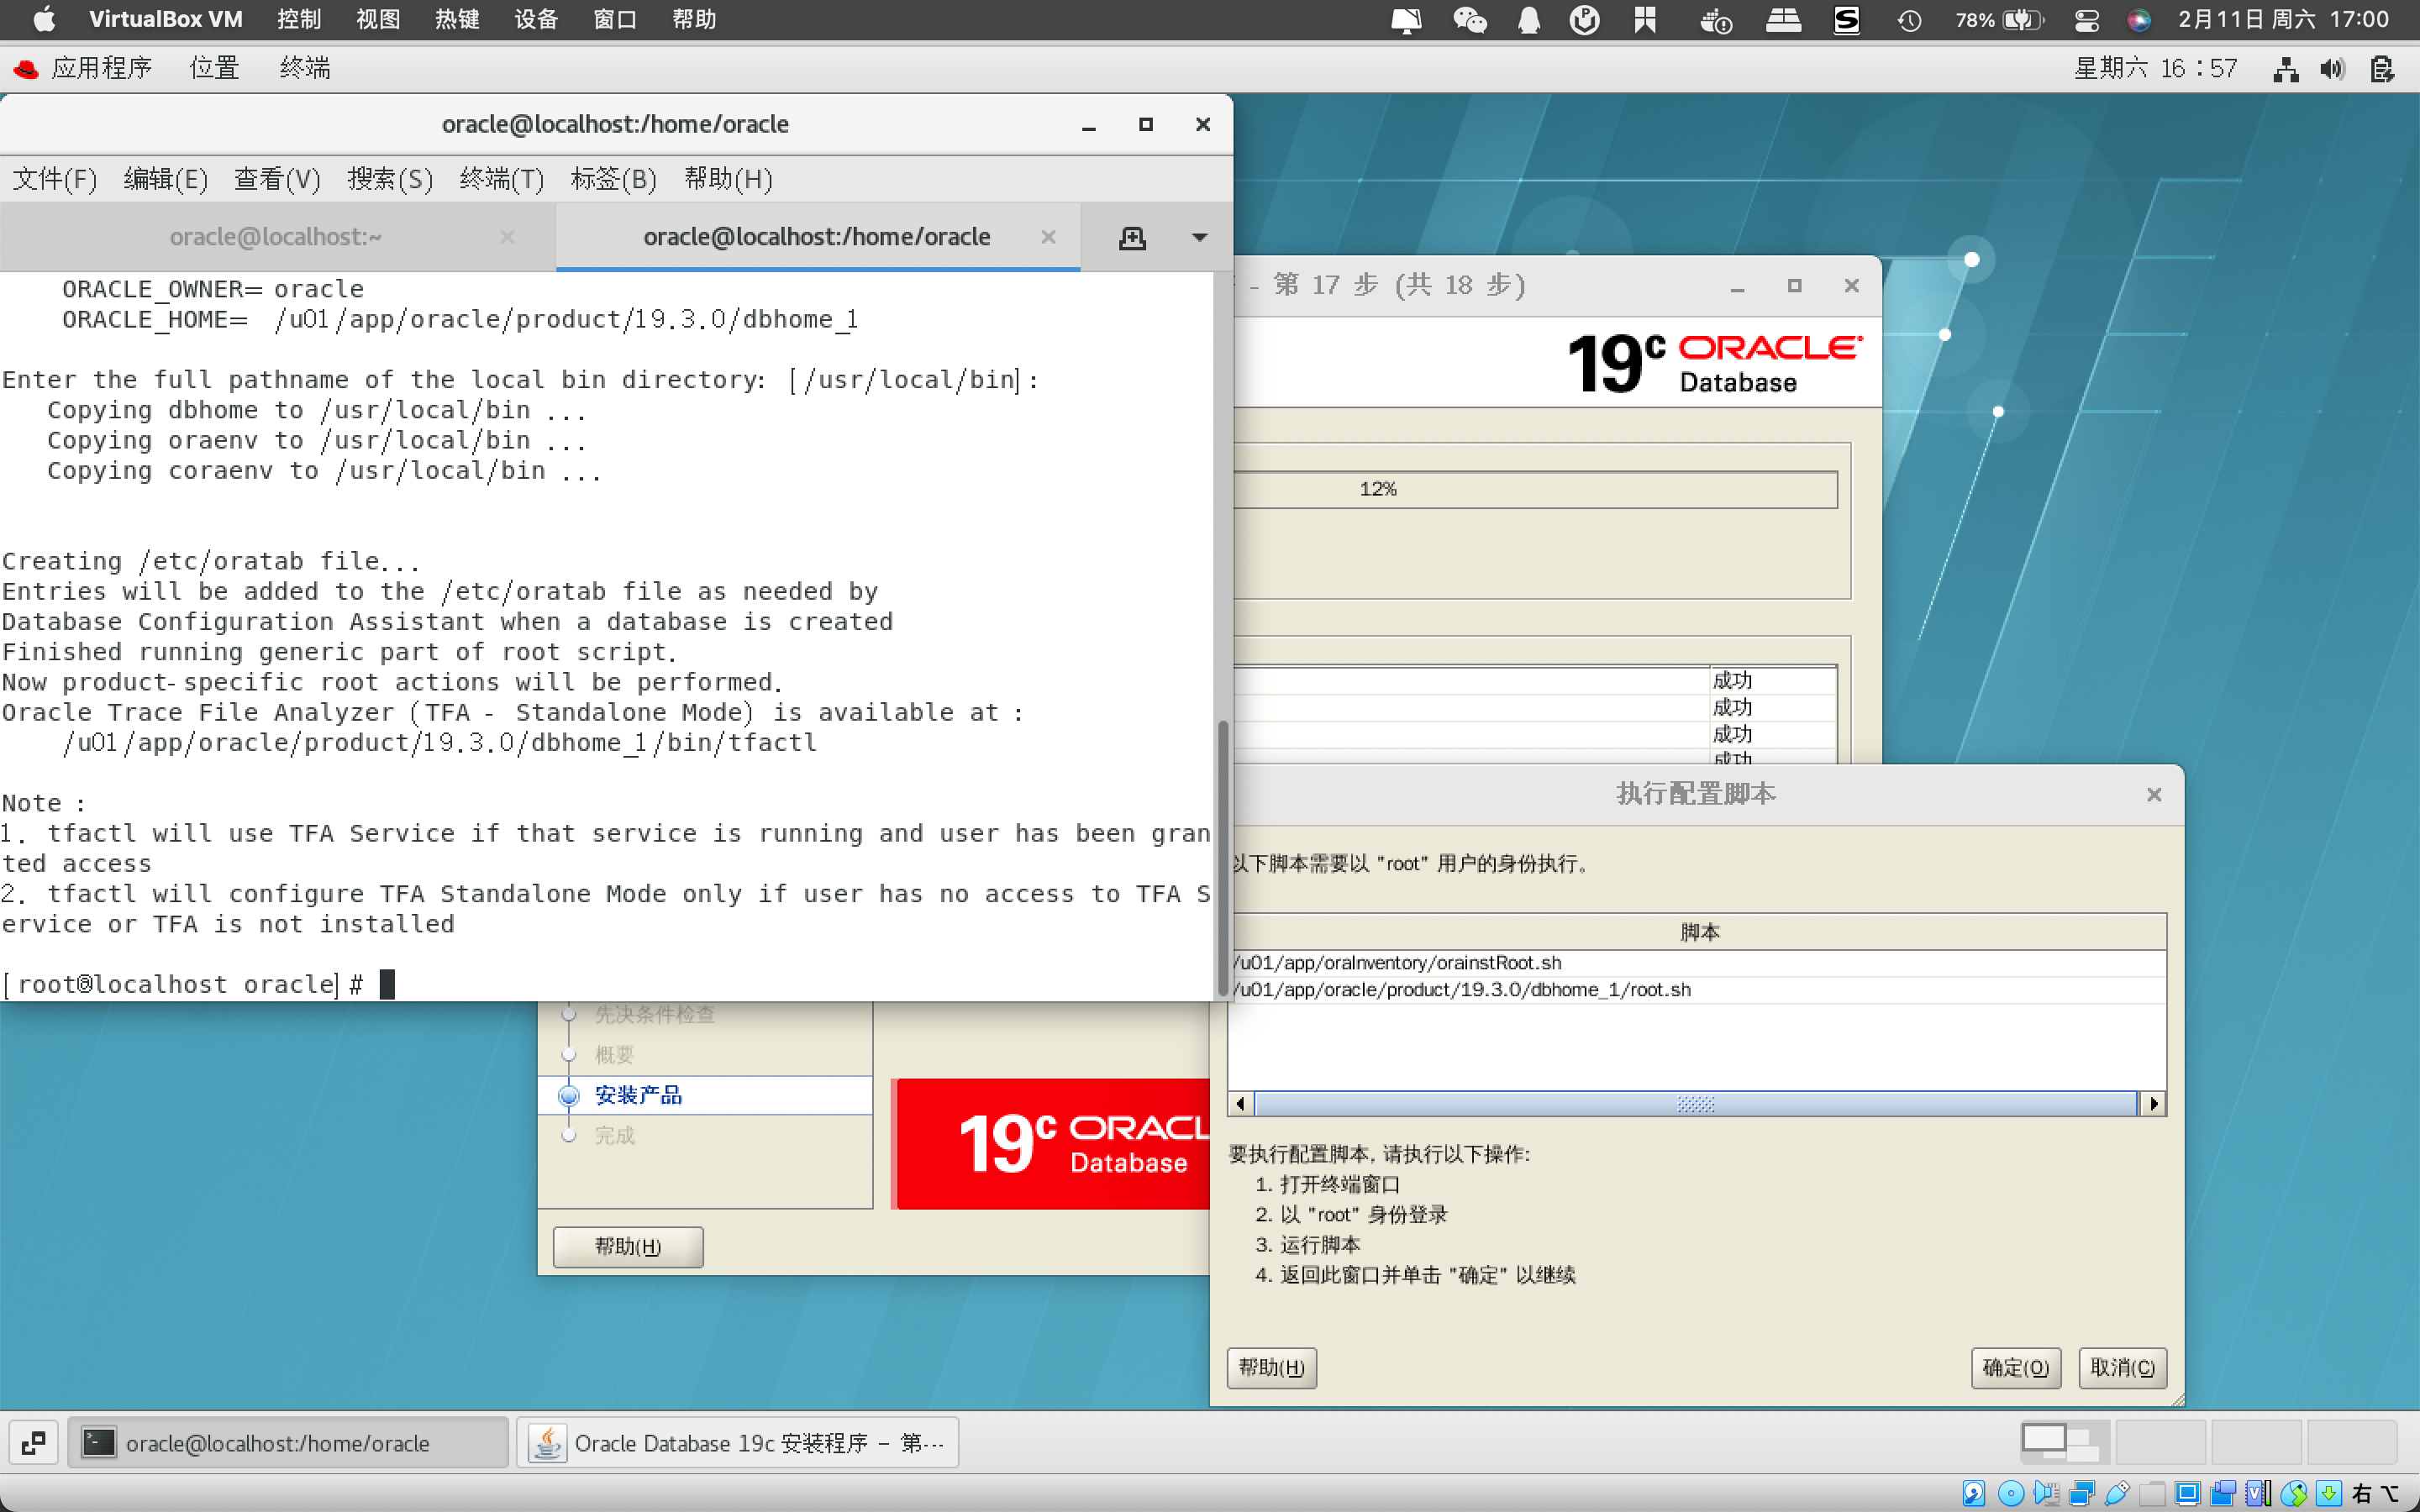Click 帮助(H) in the 执行配置脚本 dialog

point(1271,1367)
